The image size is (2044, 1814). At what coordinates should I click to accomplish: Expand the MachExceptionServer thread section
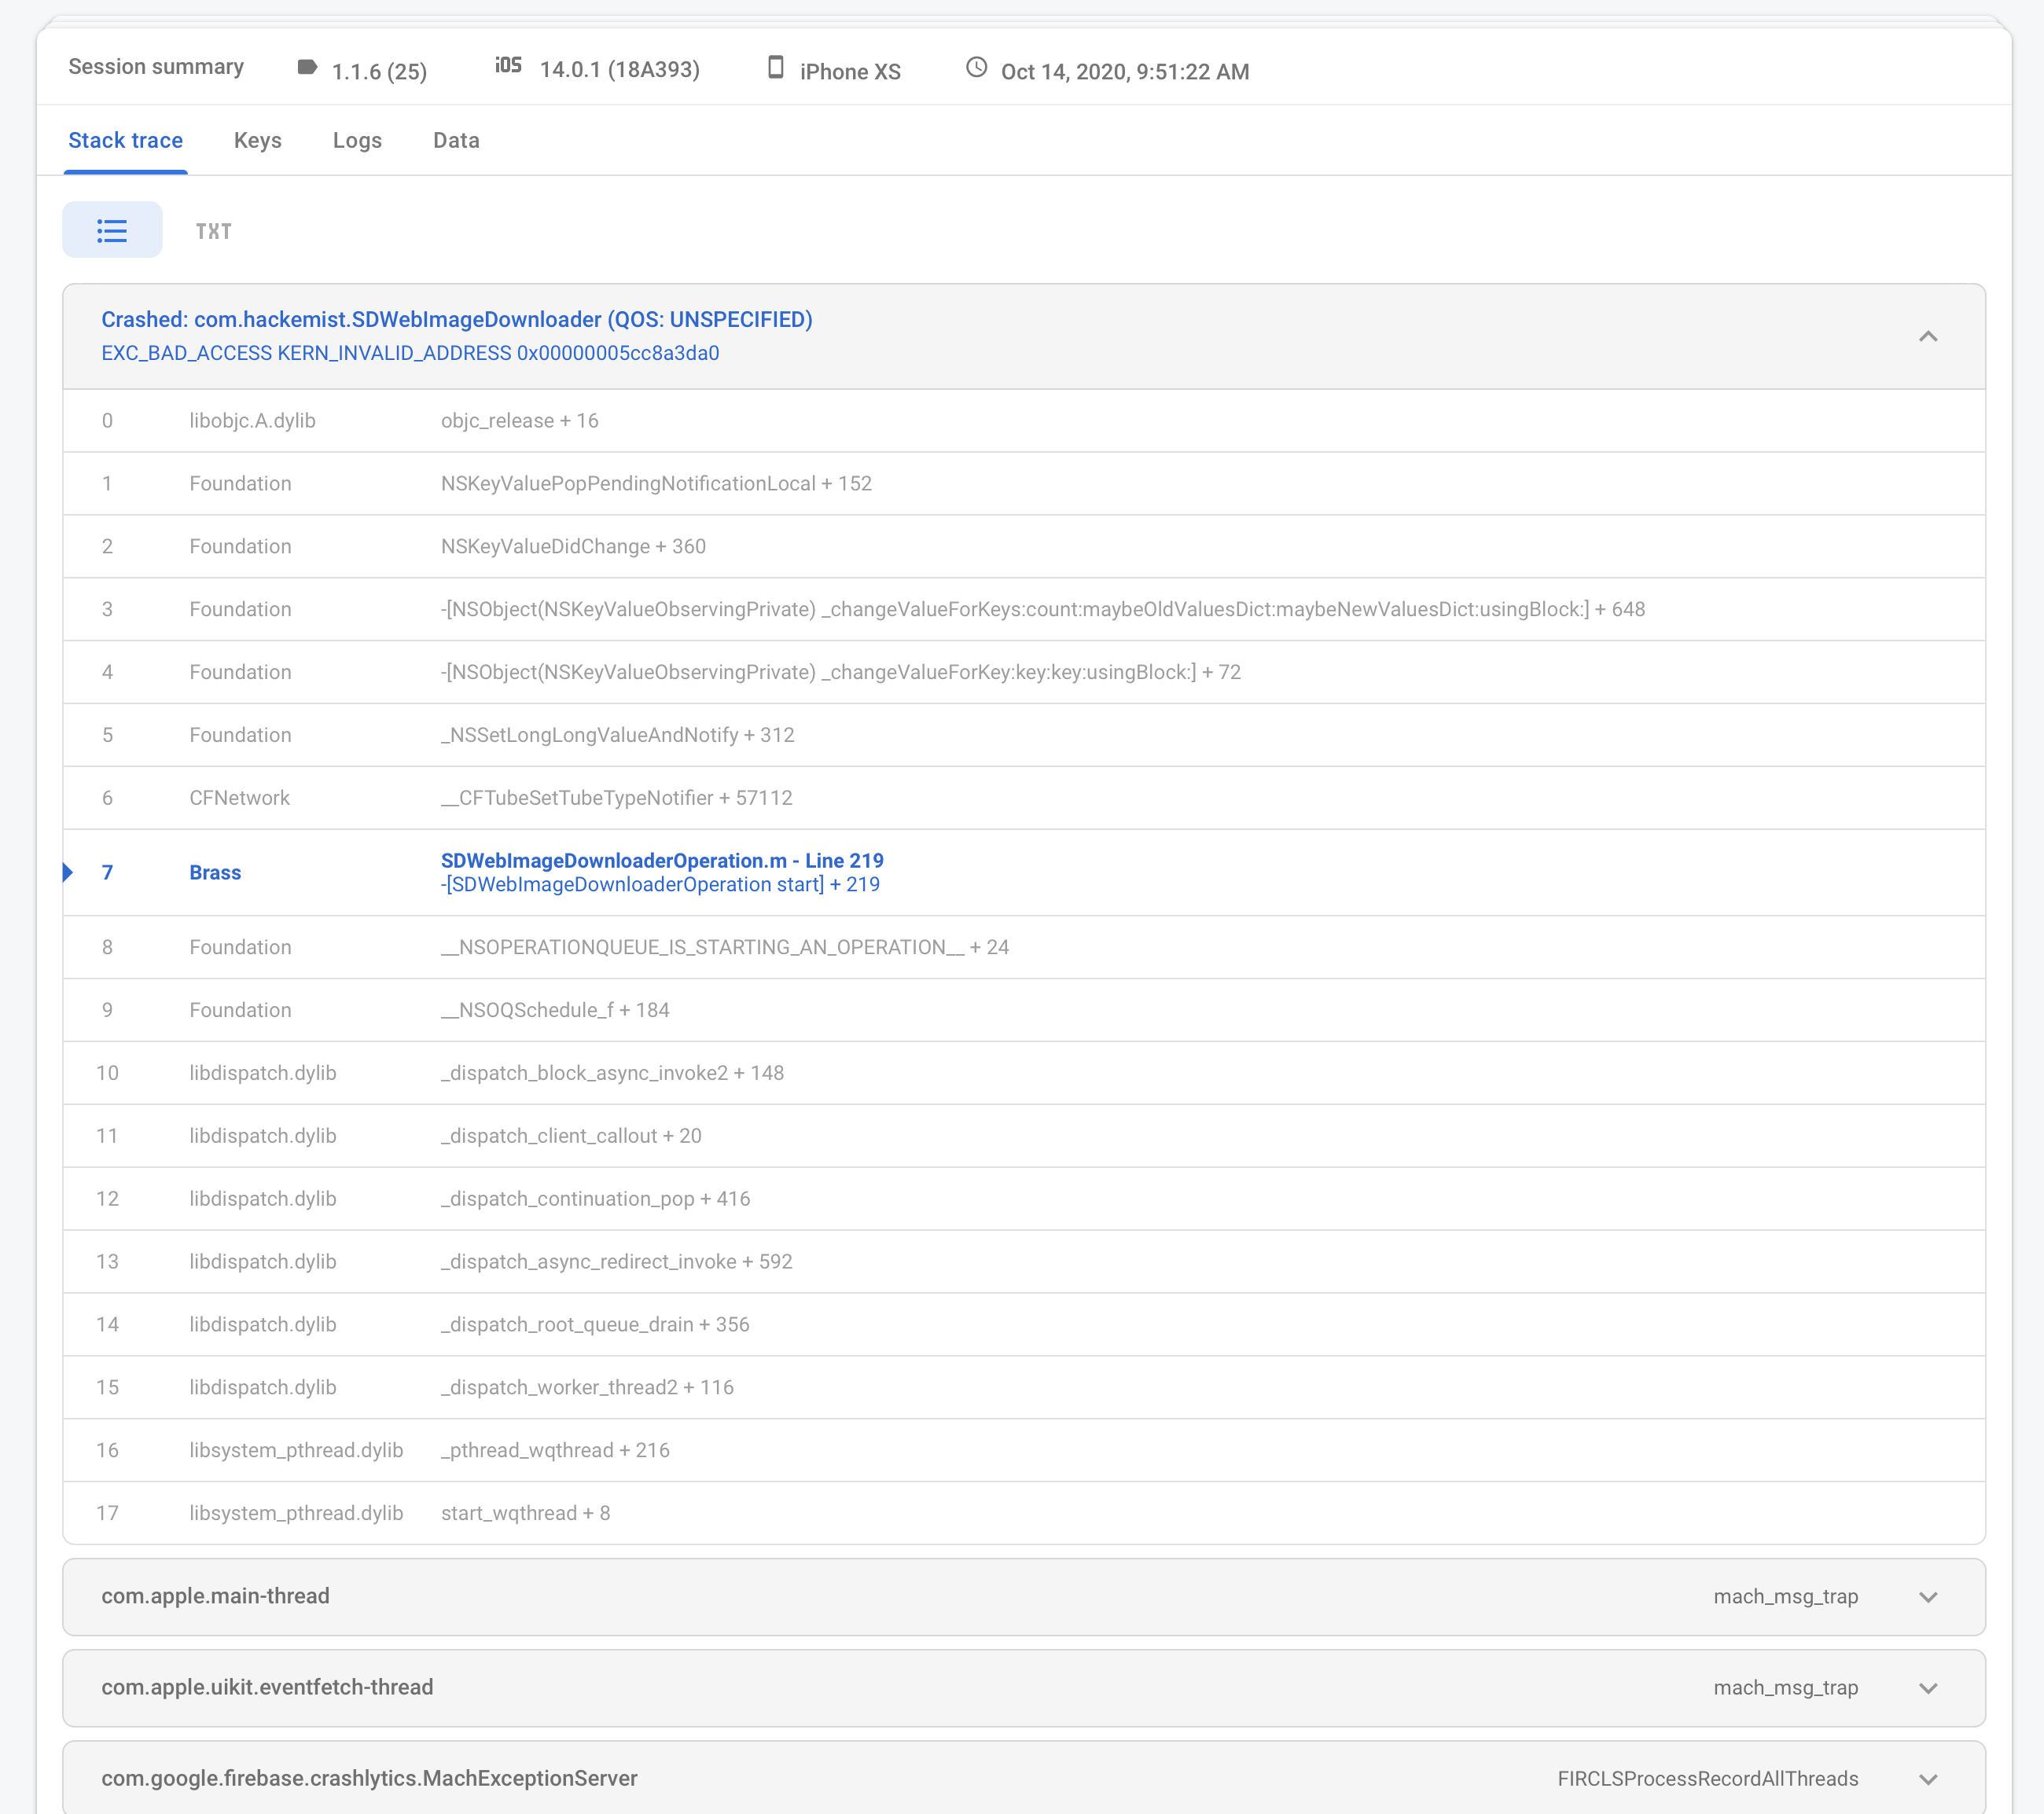[x=1928, y=1778]
